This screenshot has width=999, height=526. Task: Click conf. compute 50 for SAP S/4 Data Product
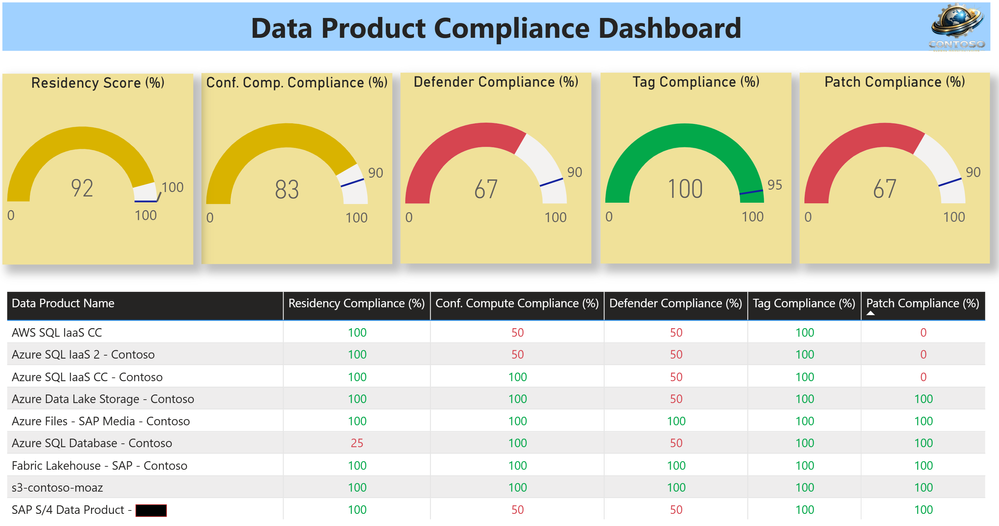(x=517, y=510)
